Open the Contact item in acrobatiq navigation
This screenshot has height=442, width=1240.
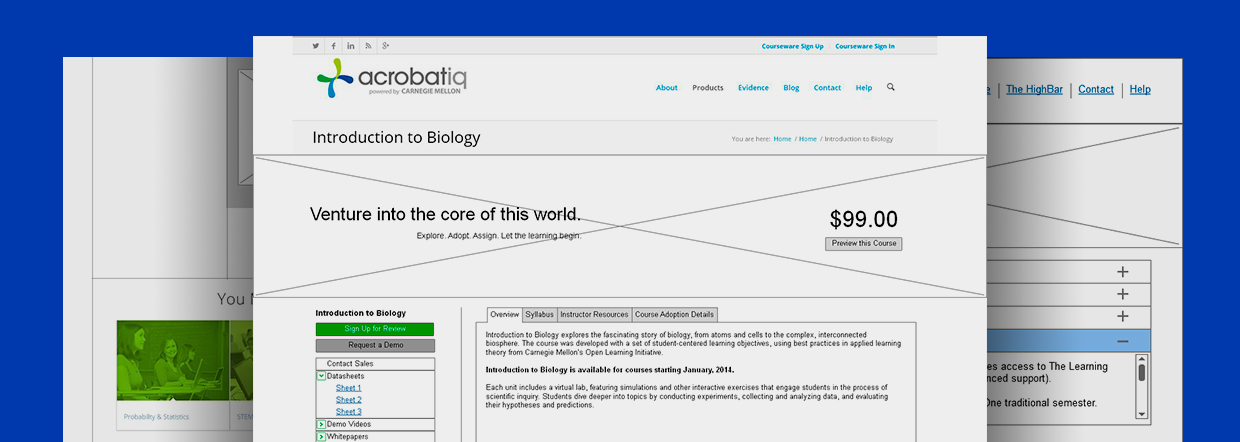click(827, 88)
